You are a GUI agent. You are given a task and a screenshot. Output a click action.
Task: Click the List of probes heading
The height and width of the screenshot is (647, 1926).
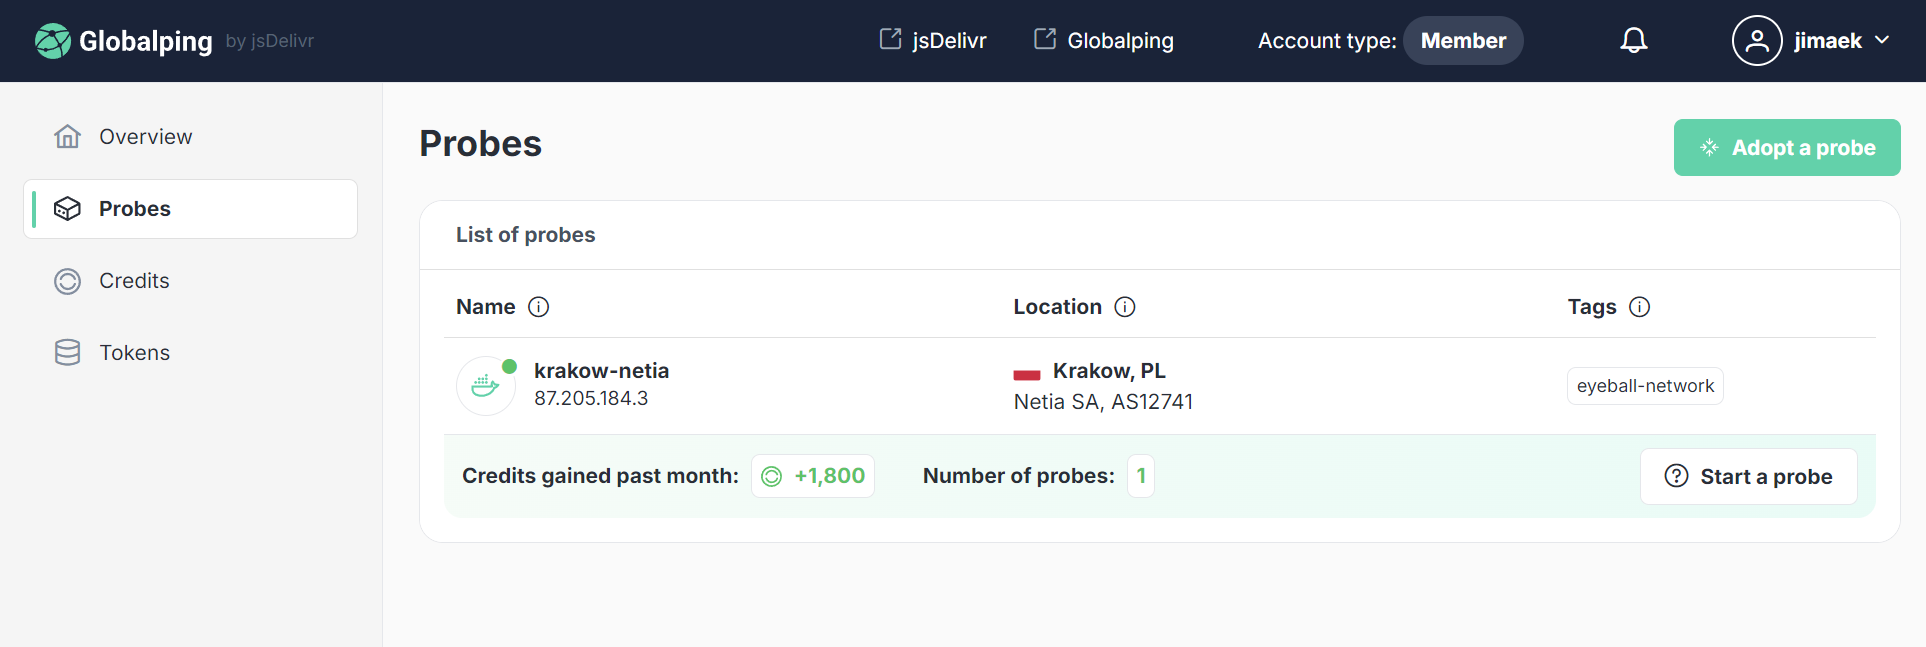525,235
